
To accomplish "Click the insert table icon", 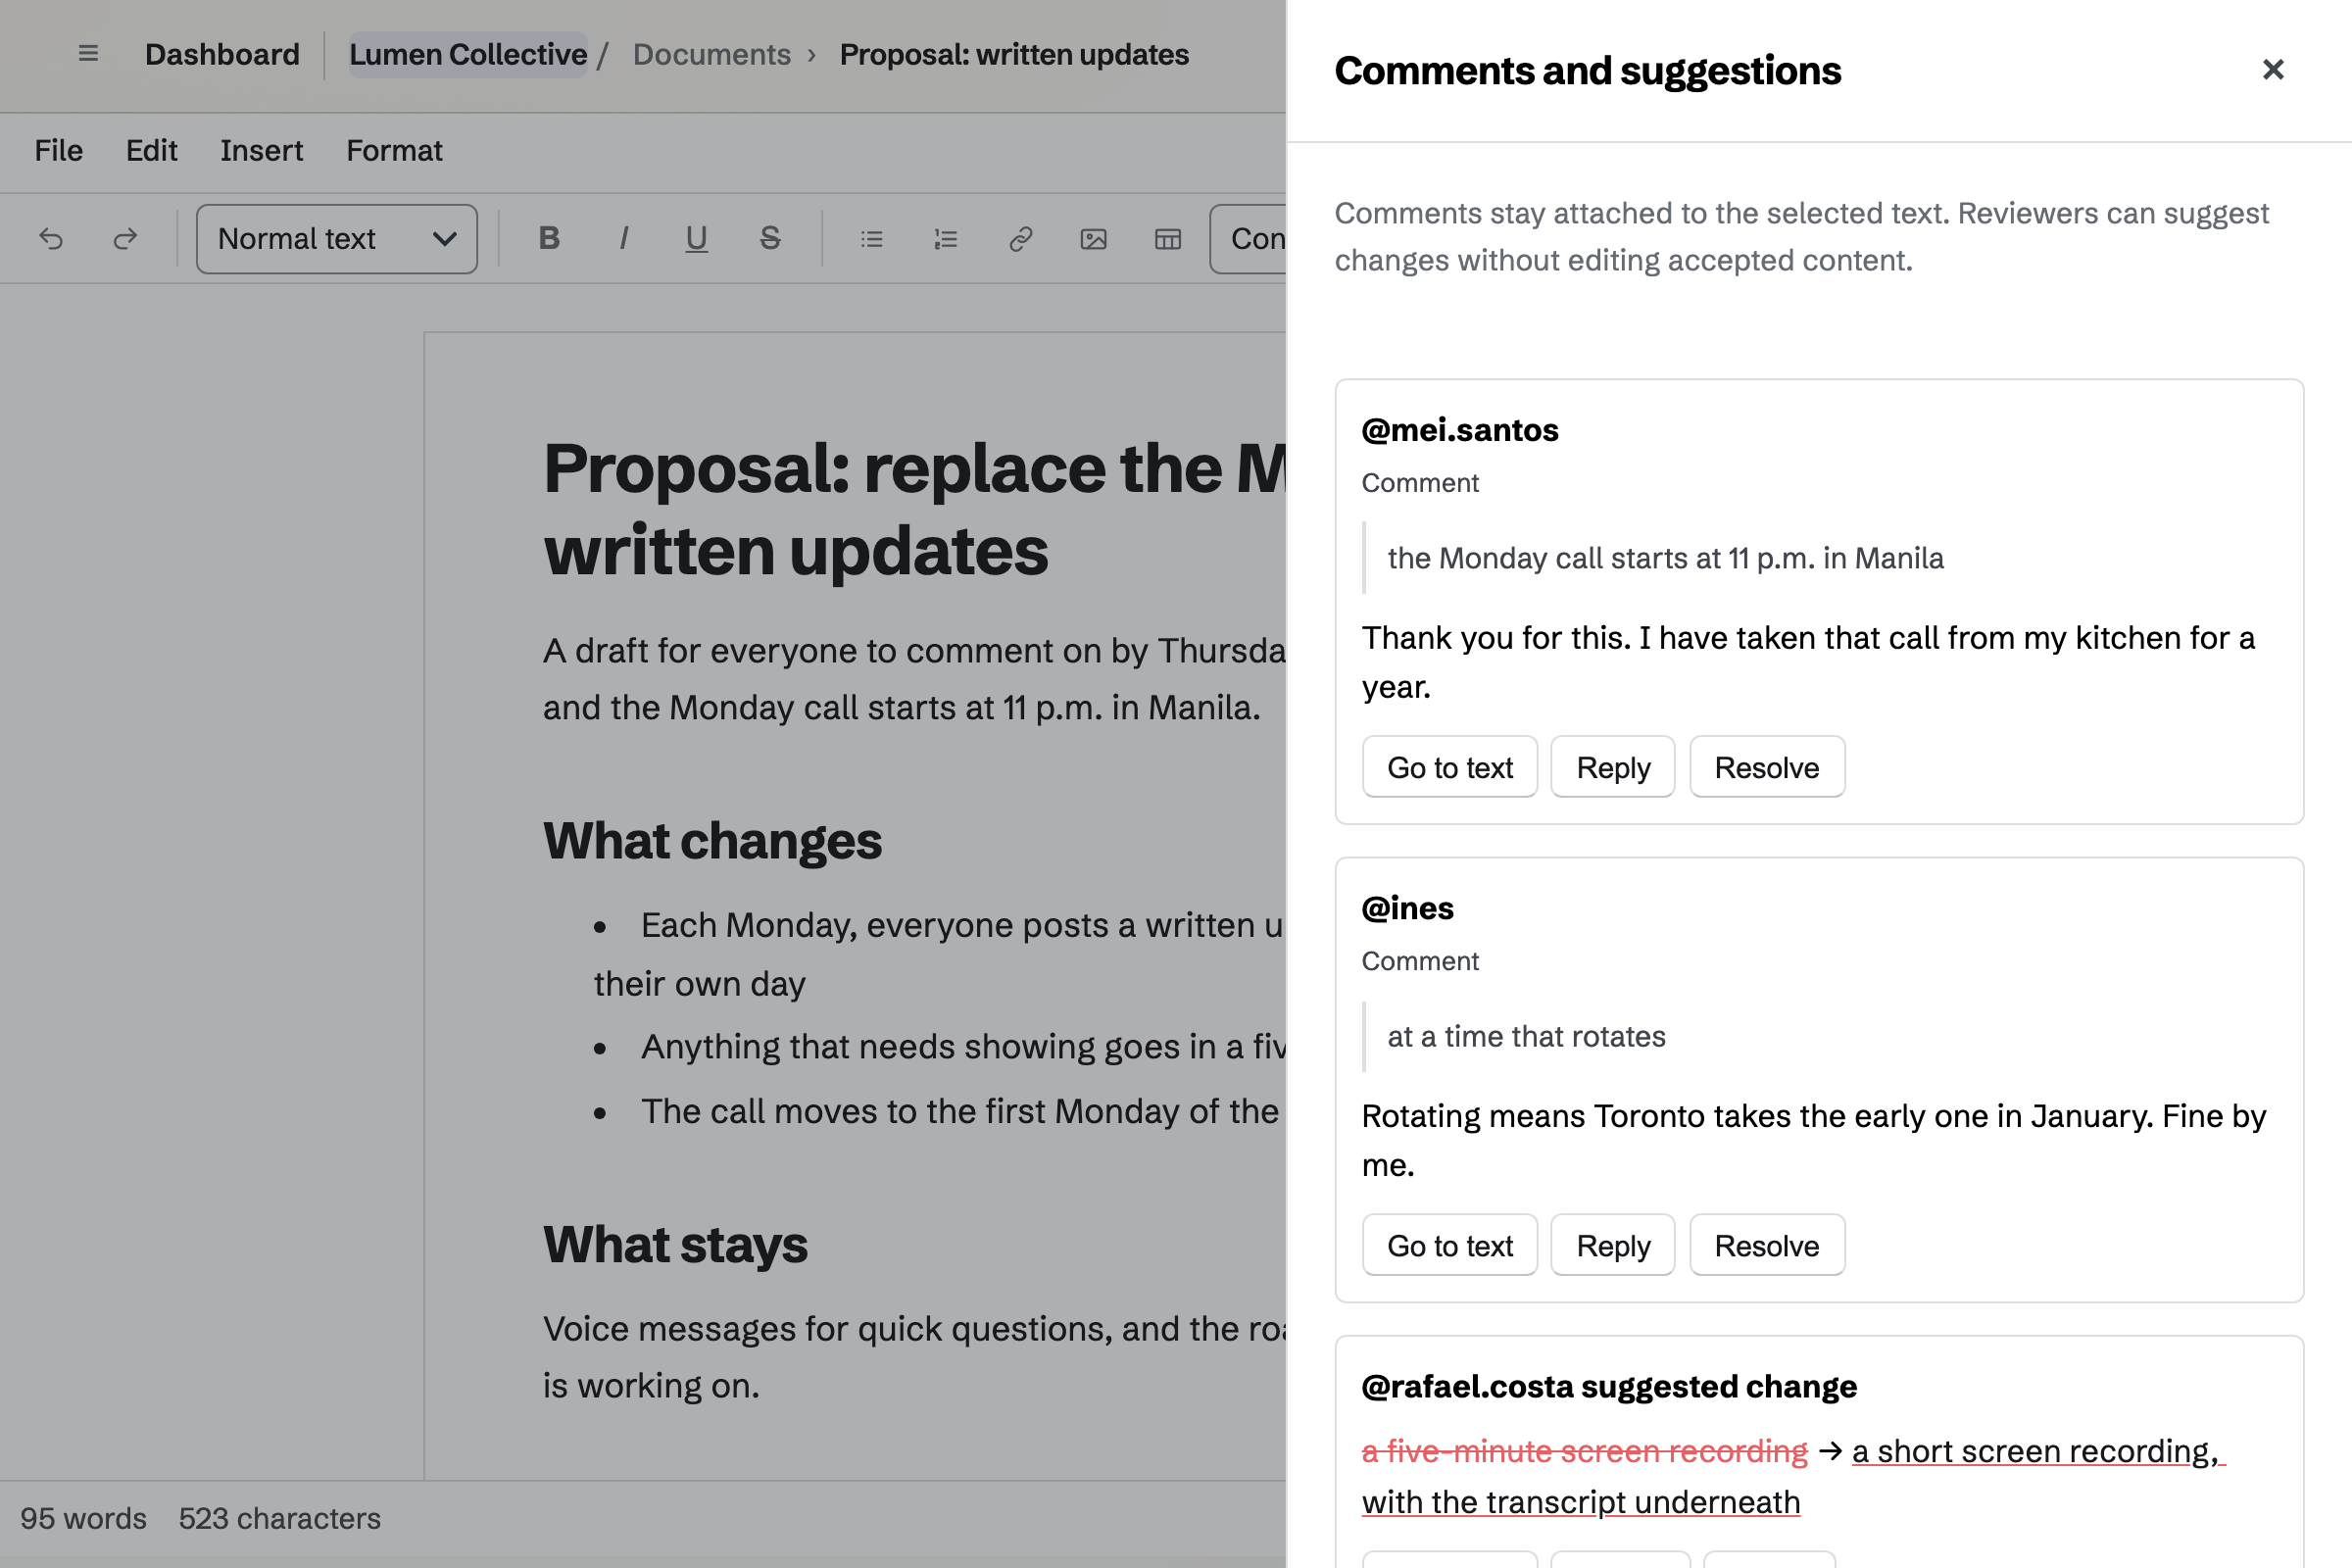I will point(1168,239).
